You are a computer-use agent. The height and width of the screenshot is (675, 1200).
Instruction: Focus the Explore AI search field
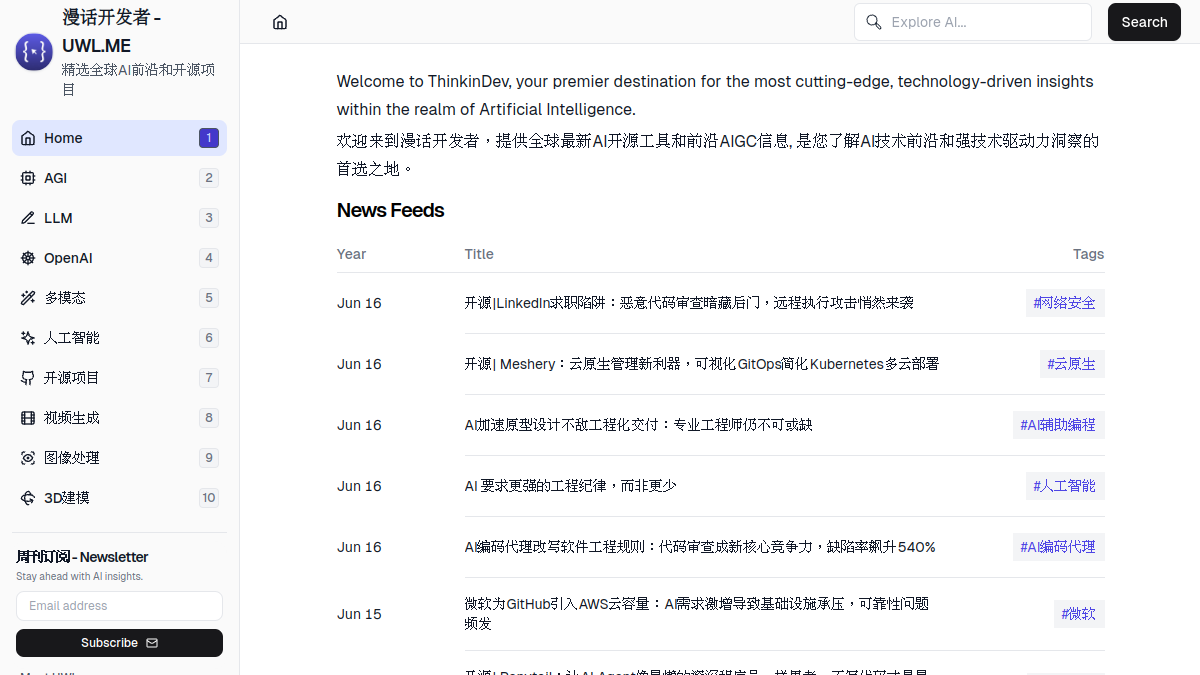[973, 22]
